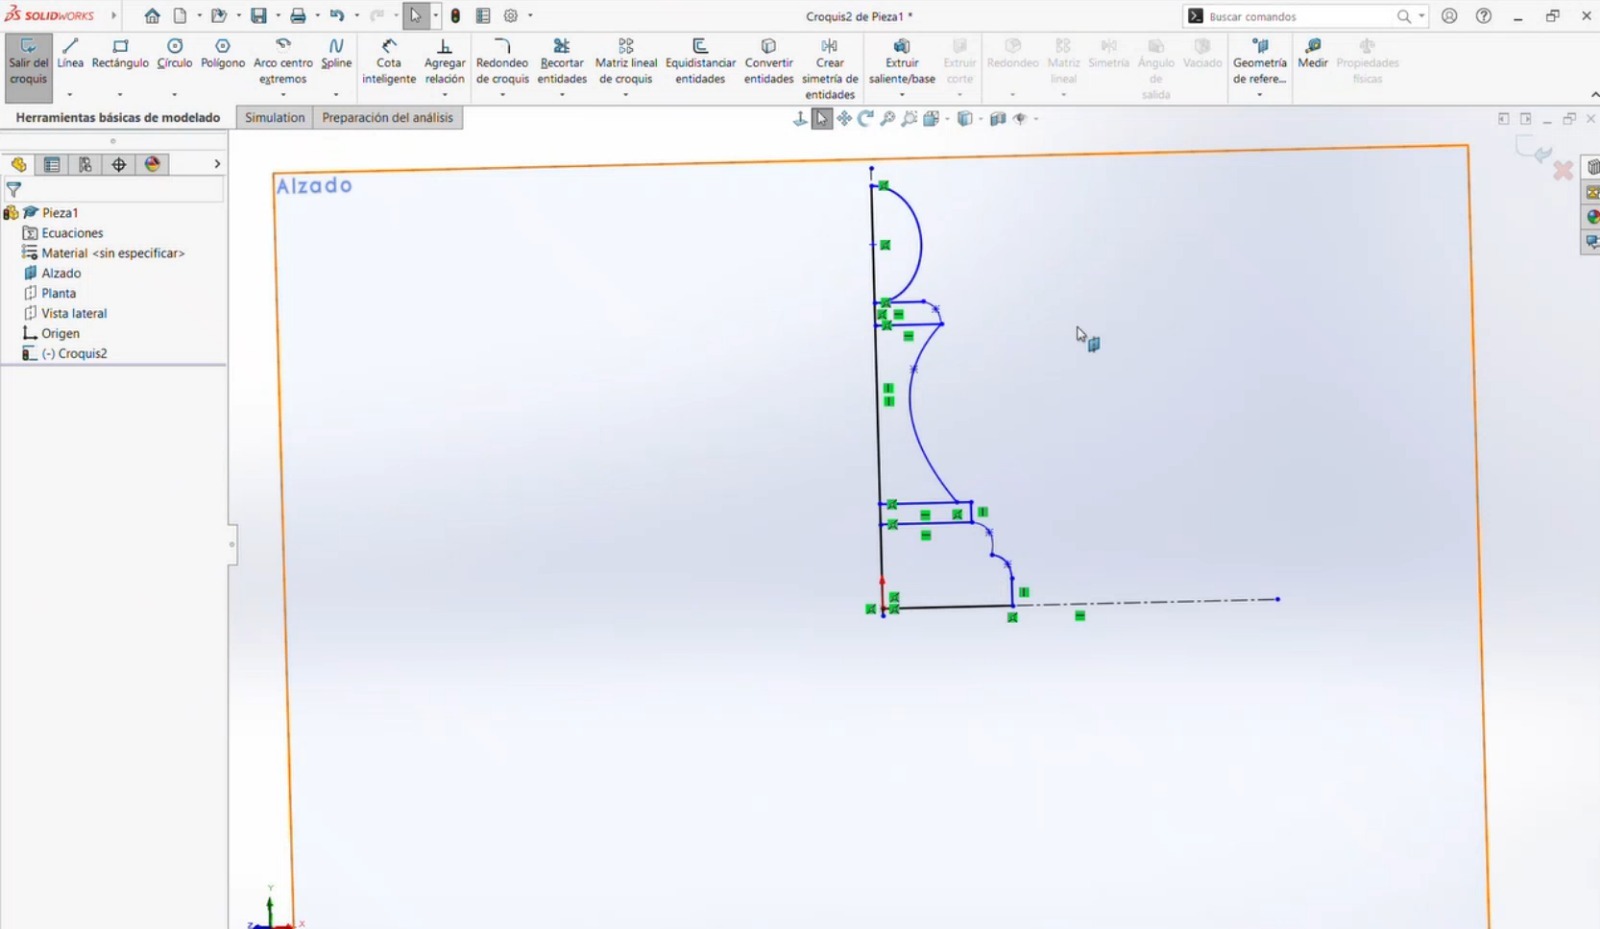This screenshot has width=1600, height=929.
Task: Toggle the display style view mode
Action: 967,118
